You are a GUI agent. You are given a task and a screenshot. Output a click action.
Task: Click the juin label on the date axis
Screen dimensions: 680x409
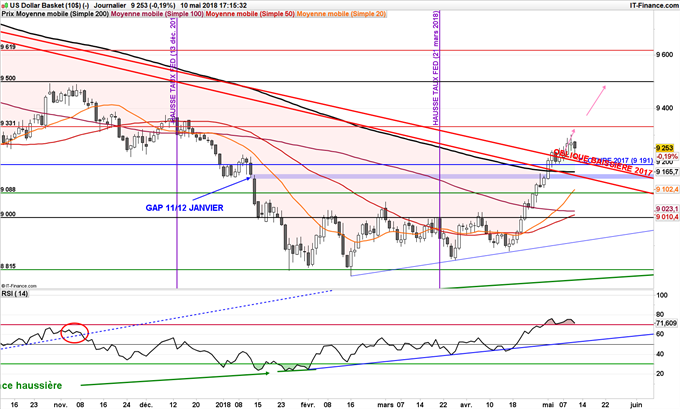coord(636,405)
